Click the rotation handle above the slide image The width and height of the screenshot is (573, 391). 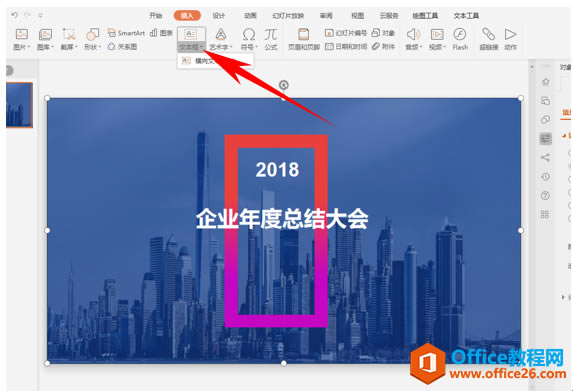pos(284,85)
